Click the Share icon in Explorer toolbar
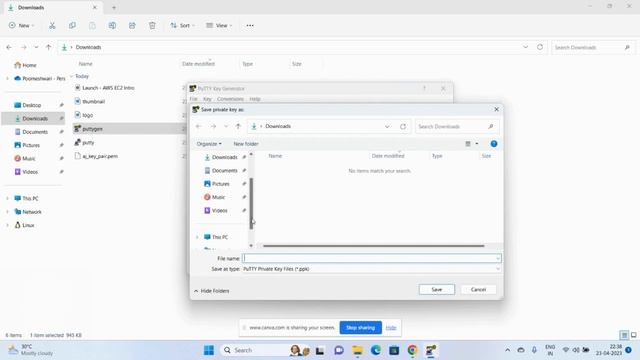 [x=132, y=25]
